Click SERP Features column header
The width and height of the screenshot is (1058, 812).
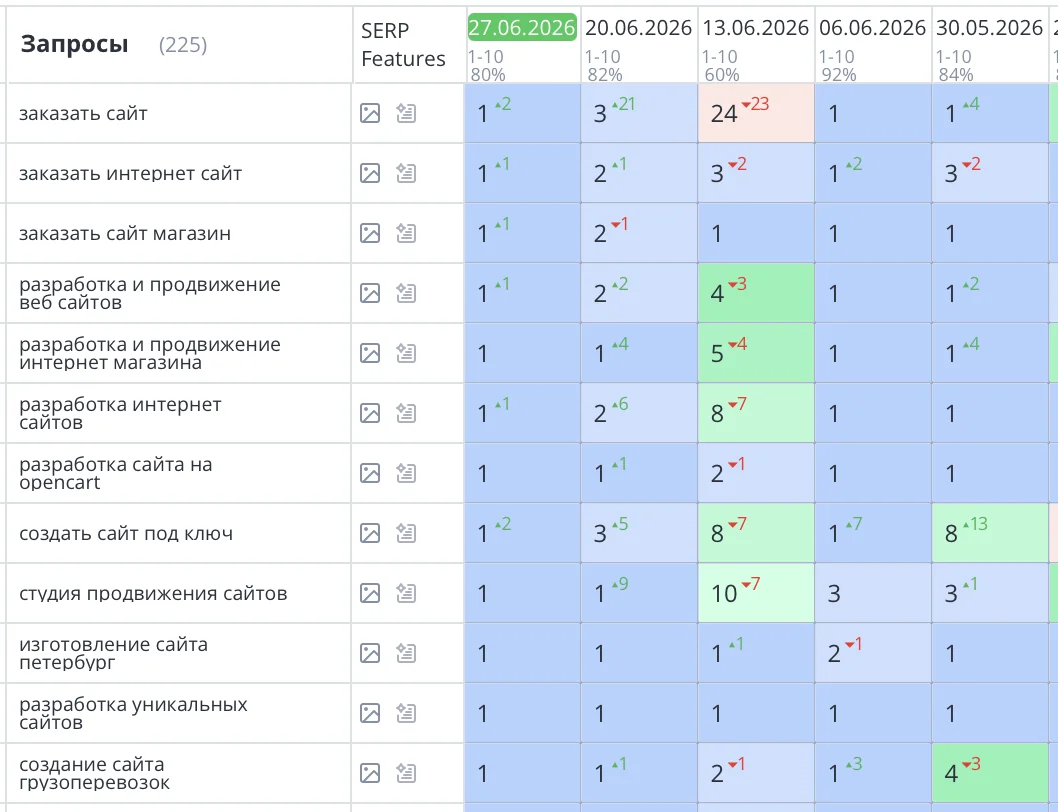click(403, 45)
